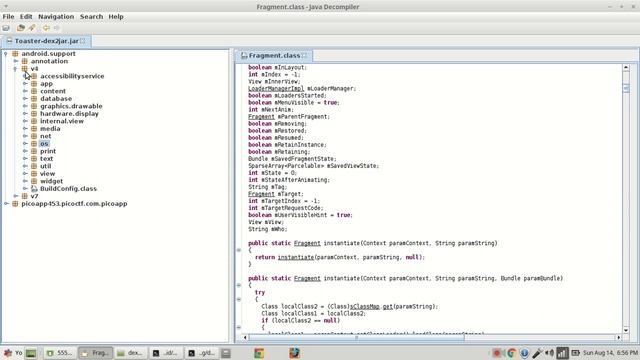Follow the instantiate call link in return statement
640x360 pixels.
coord(296,257)
